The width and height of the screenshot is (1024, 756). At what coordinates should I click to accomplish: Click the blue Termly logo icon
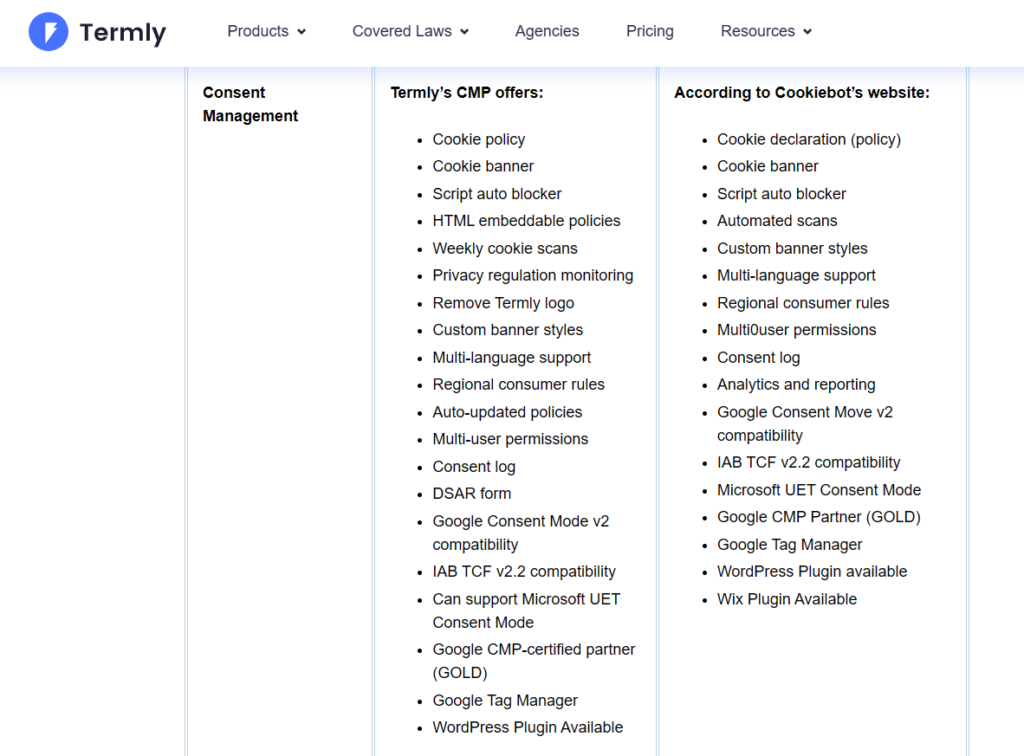(x=48, y=31)
